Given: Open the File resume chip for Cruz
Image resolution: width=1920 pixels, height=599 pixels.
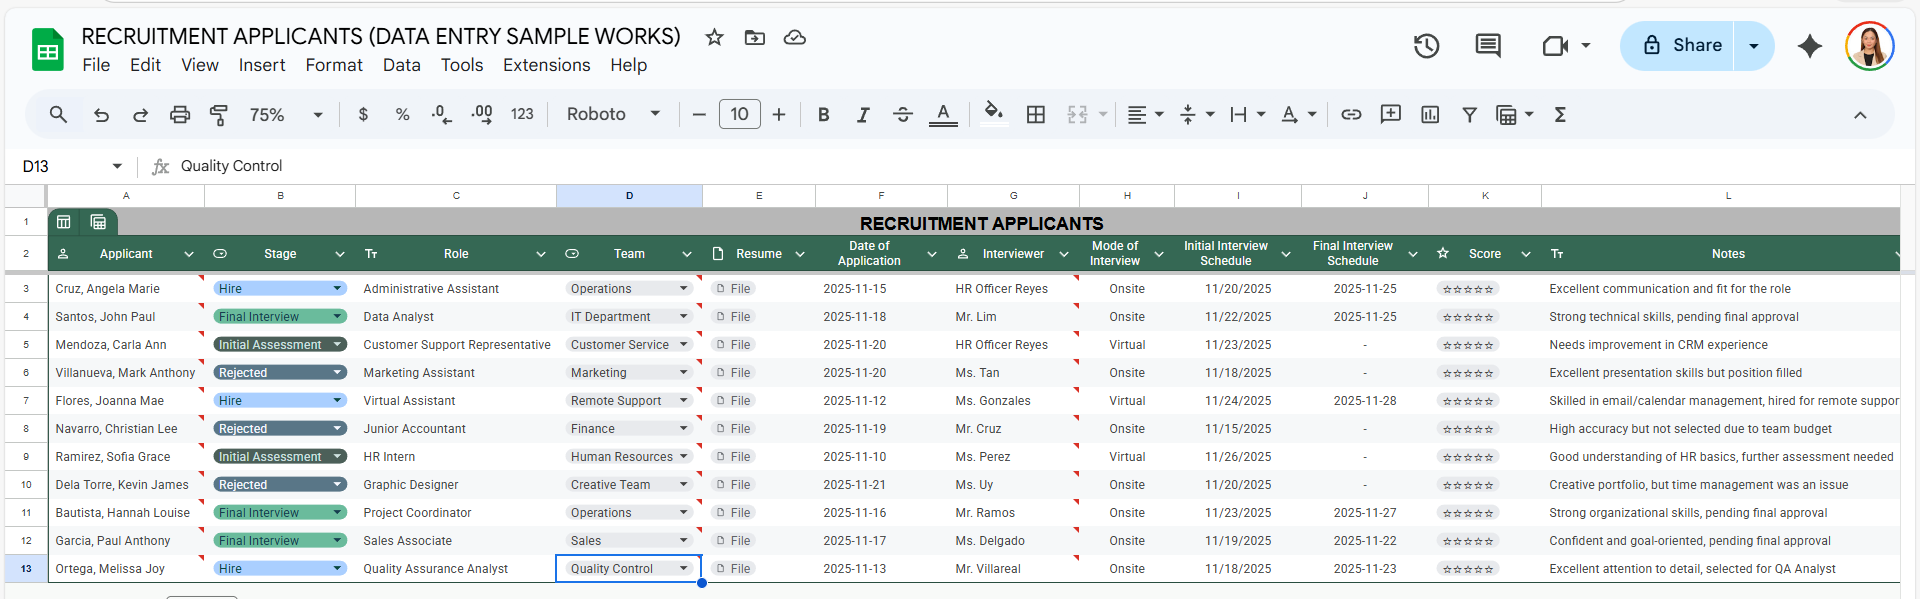Looking at the screenshot, I should click(x=732, y=289).
